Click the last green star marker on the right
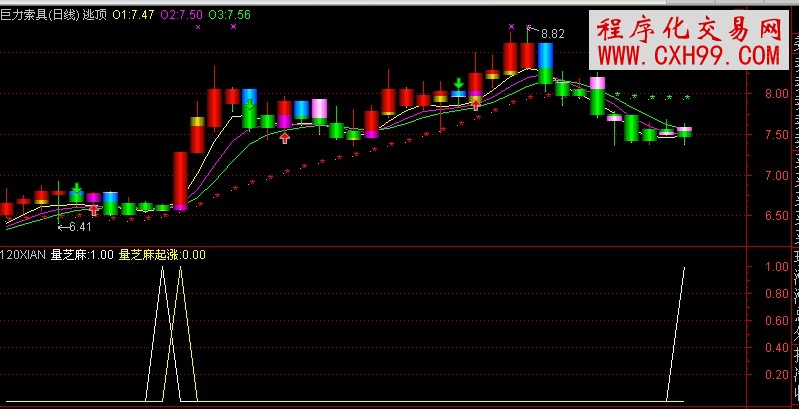799x409 pixels. pos(686,97)
